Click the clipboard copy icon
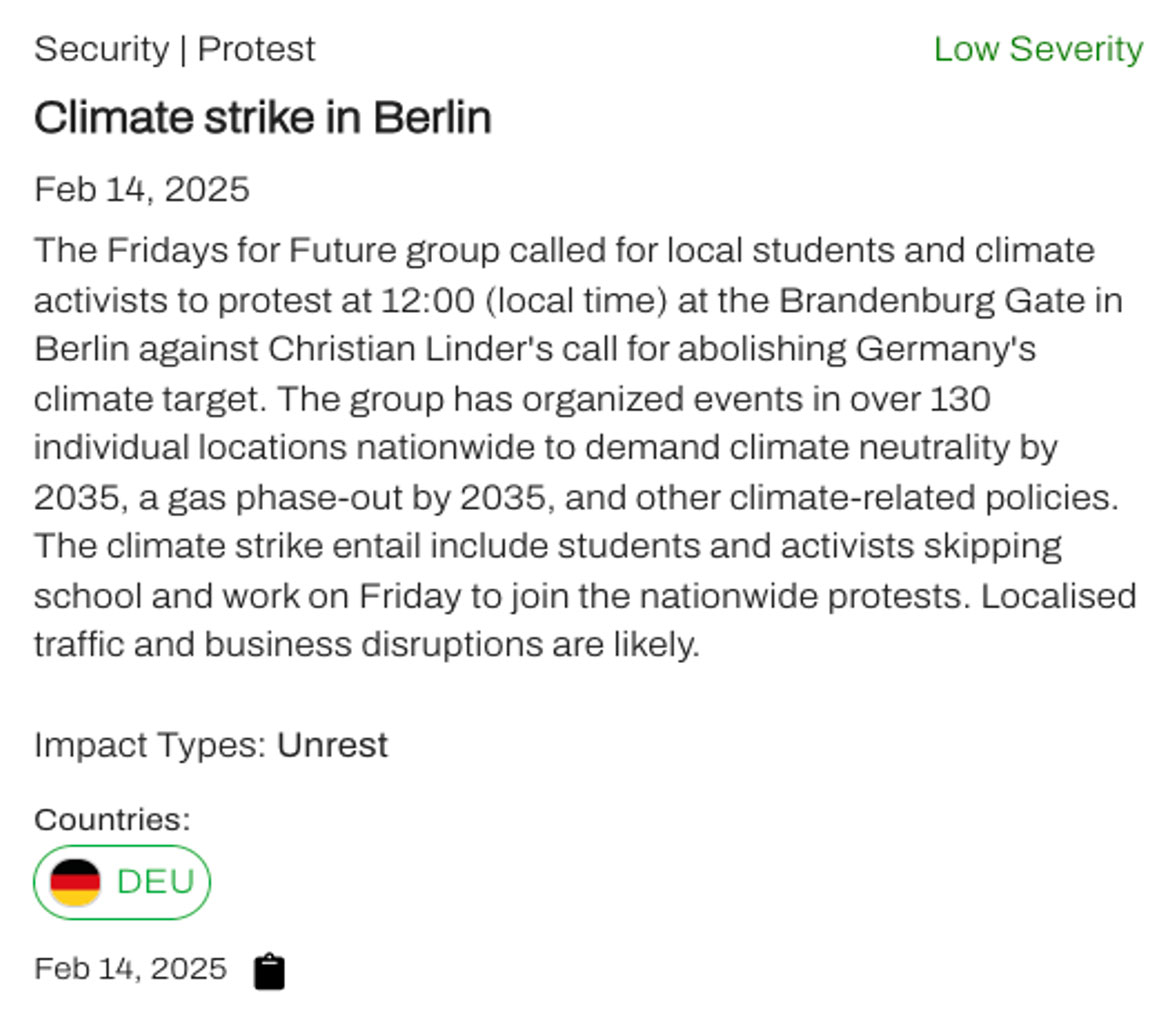The image size is (1176, 1032). click(x=269, y=971)
